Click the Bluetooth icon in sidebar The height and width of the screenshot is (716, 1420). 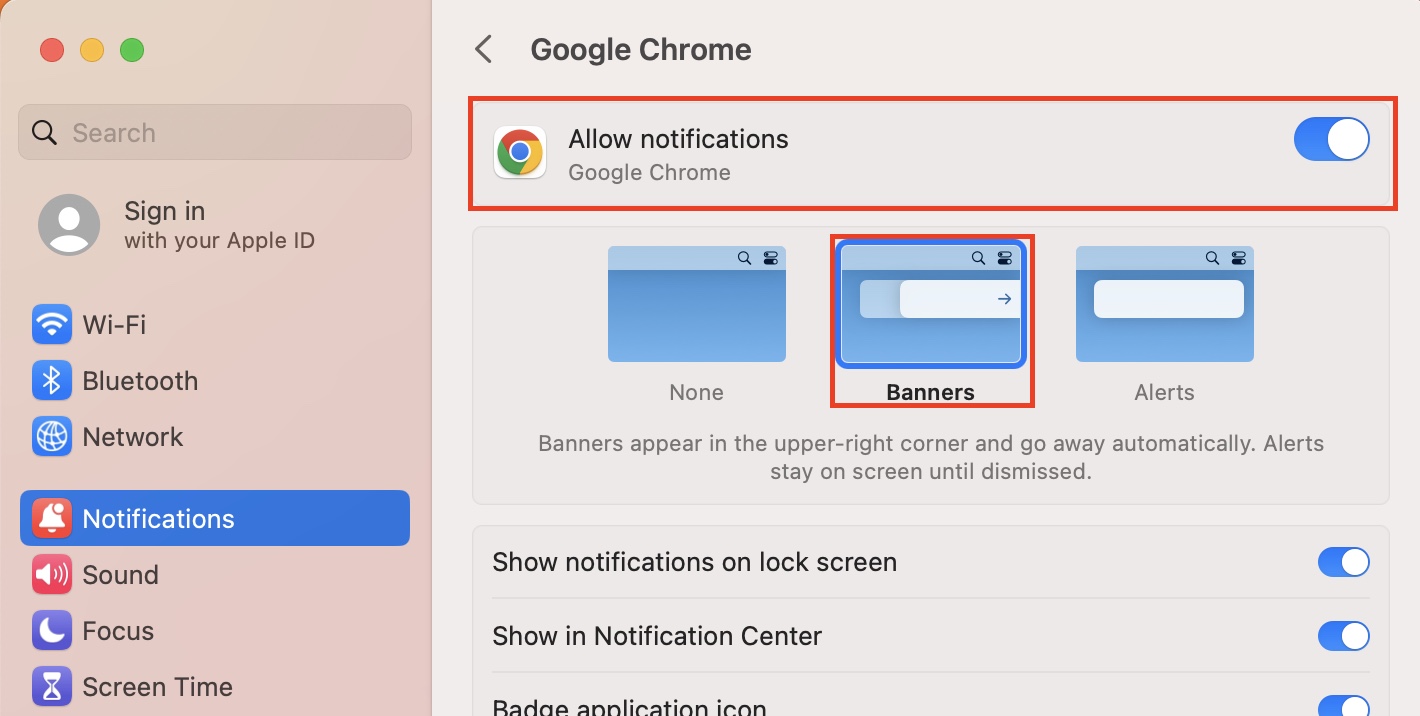pos(51,381)
